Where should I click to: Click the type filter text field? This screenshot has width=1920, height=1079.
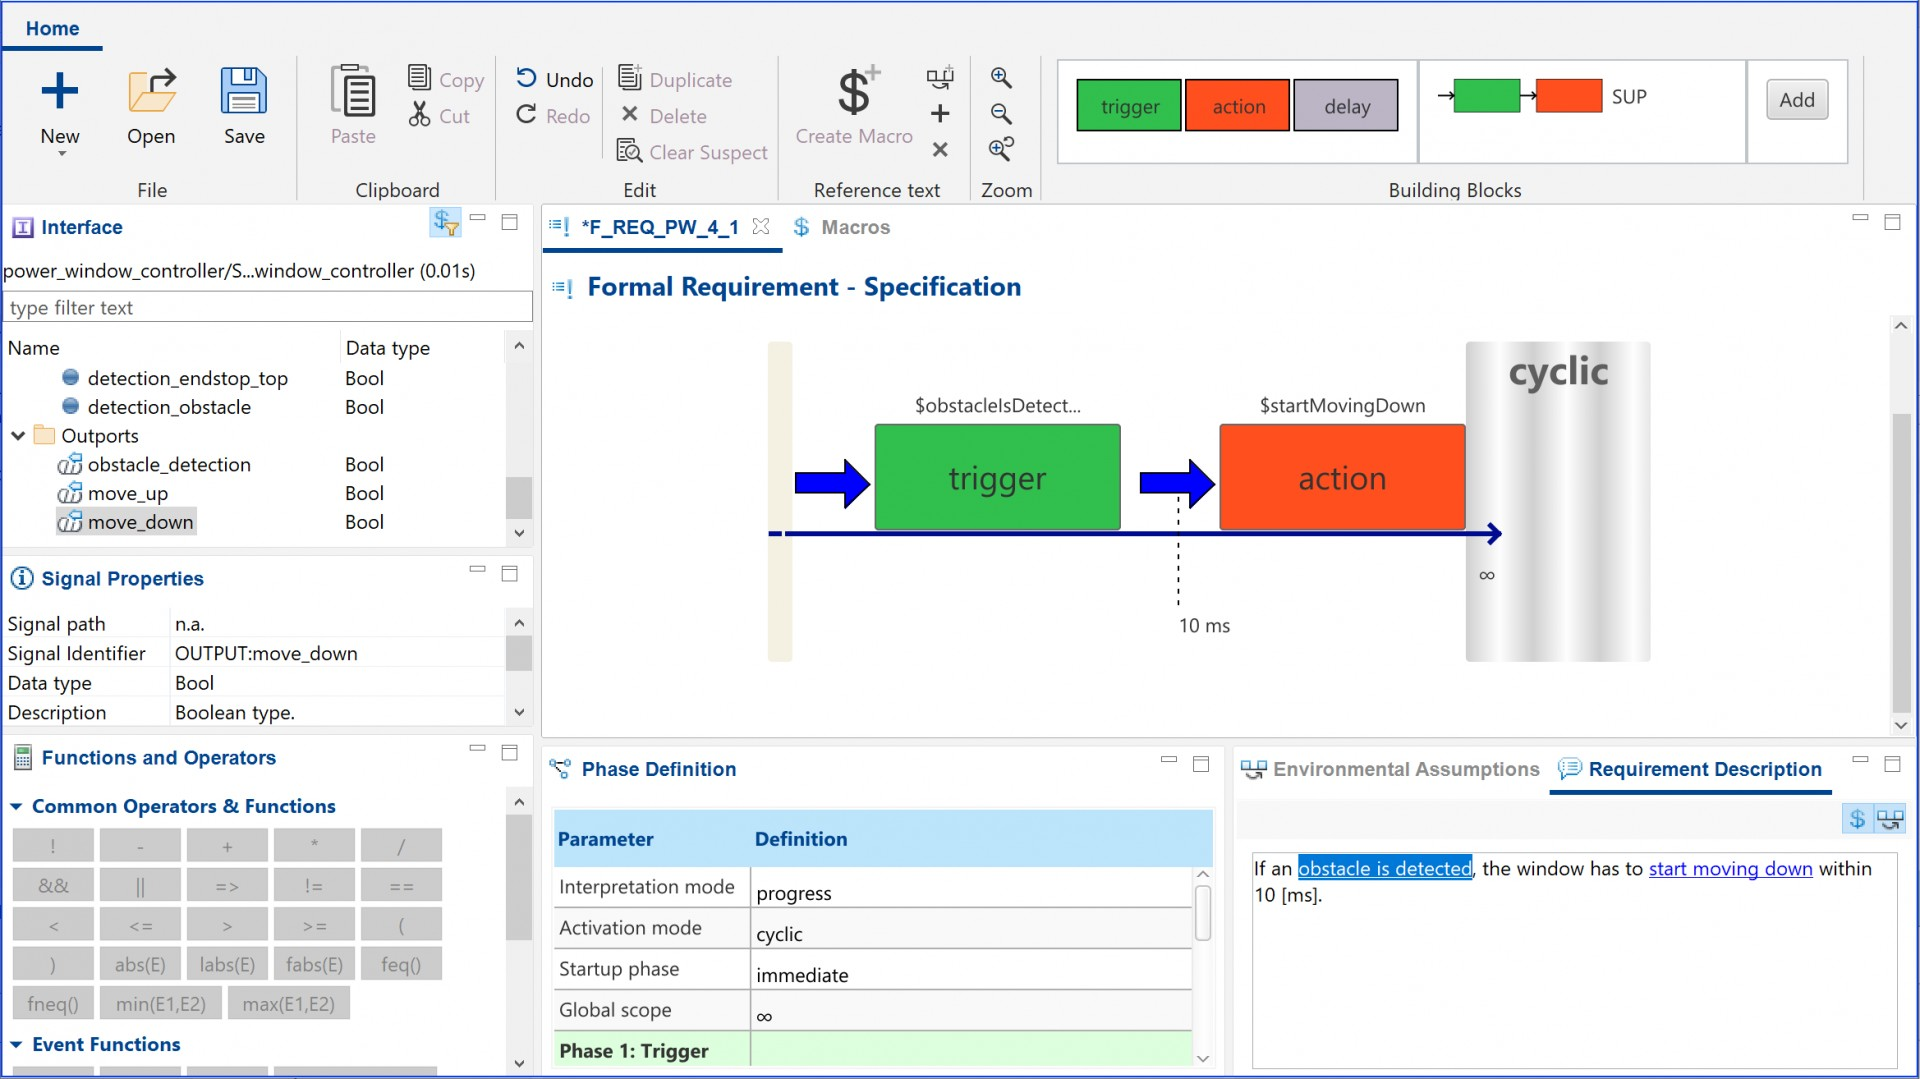pos(268,307)
